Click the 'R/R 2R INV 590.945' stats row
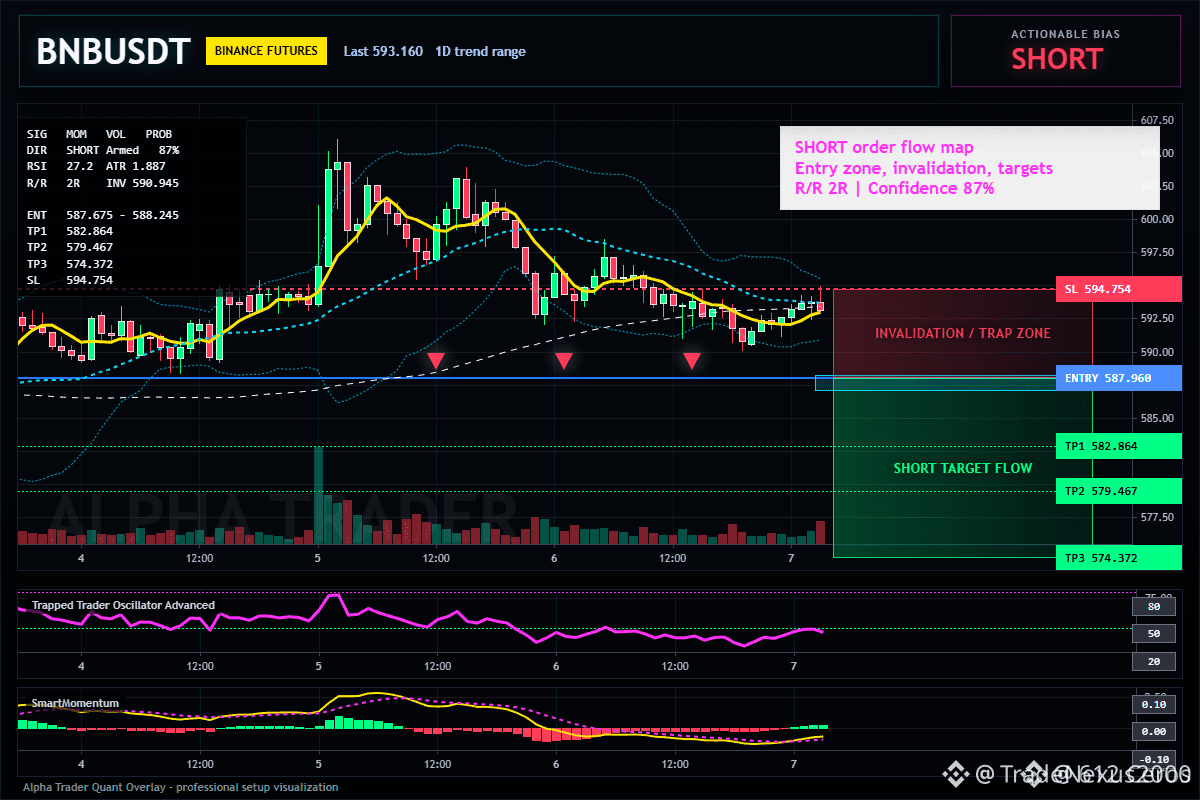Viewport: 1200px width, 800px height. pyautogui.click(x=103, y=183)
